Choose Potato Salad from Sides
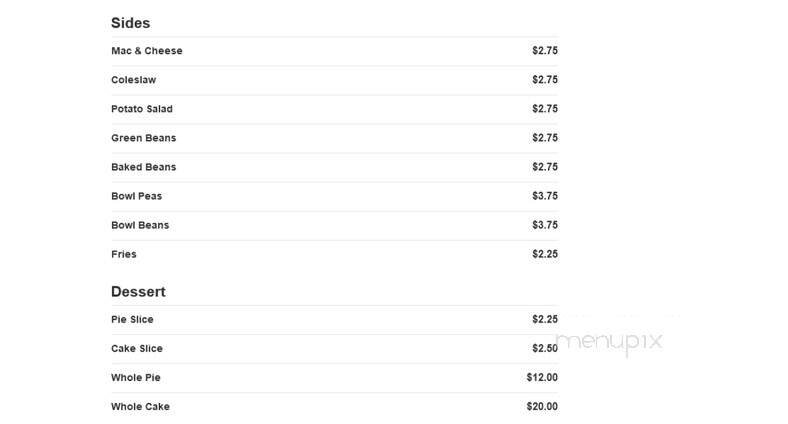 click(x=142, y=109)
